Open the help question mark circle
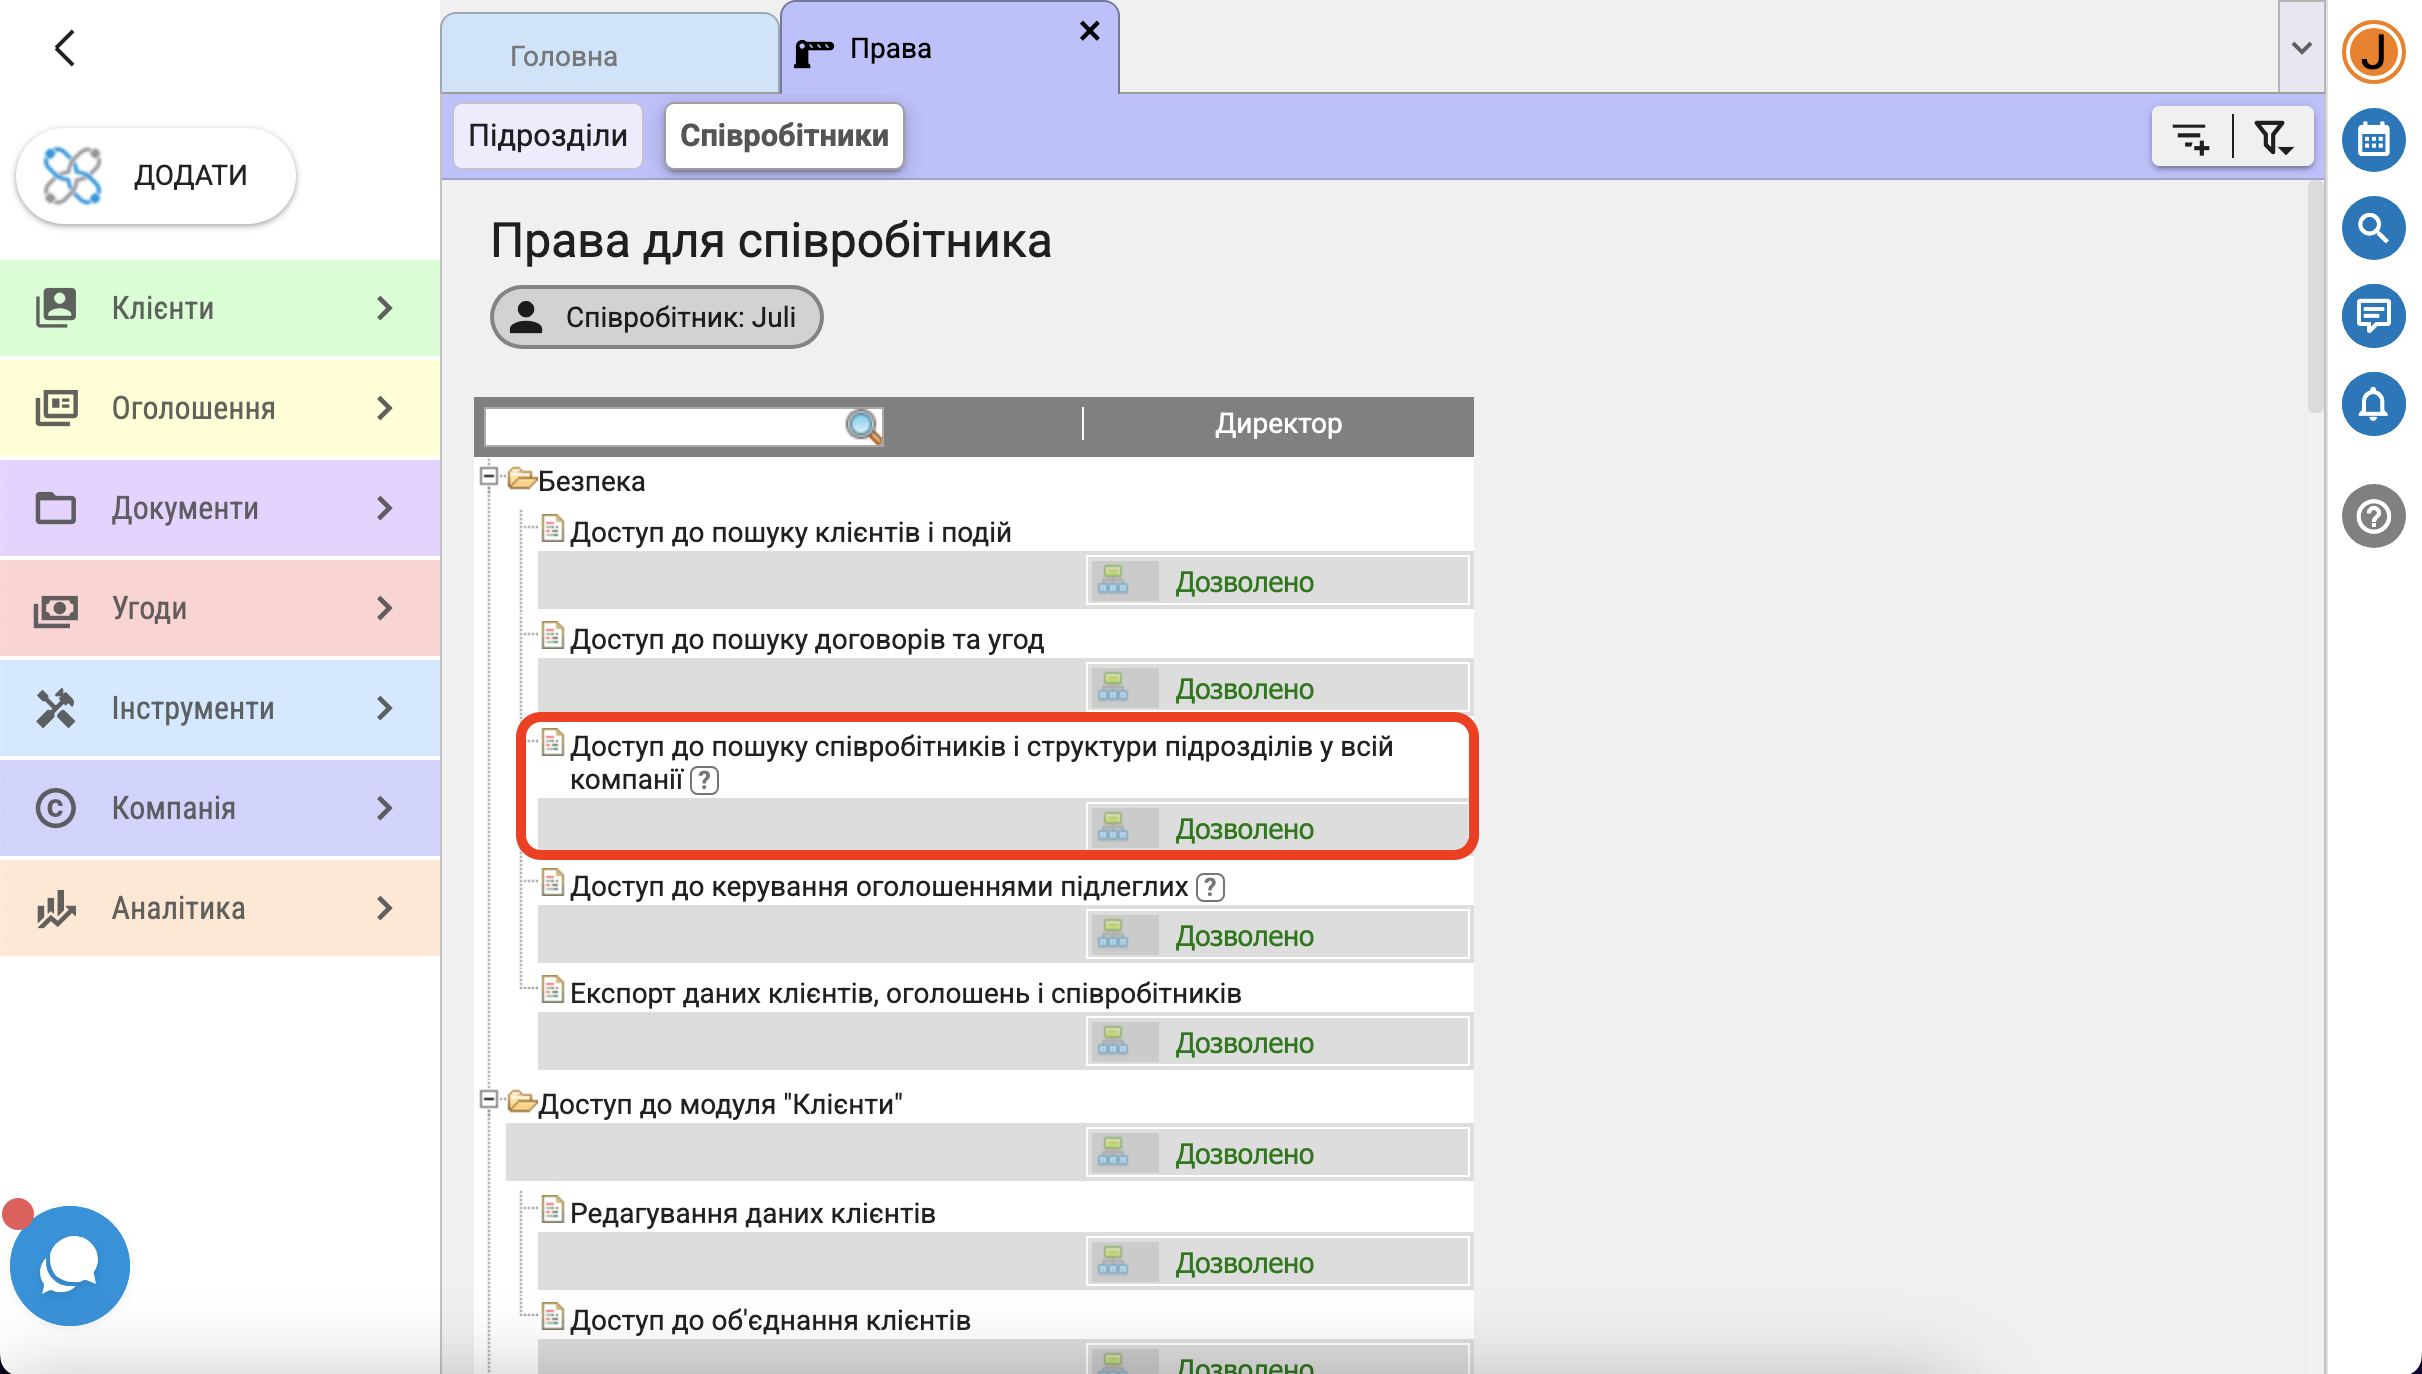 coord(2372,516)
